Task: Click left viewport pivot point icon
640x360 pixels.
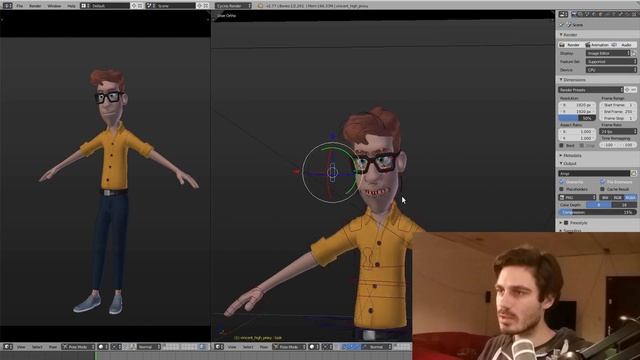Action: [116, 347]
